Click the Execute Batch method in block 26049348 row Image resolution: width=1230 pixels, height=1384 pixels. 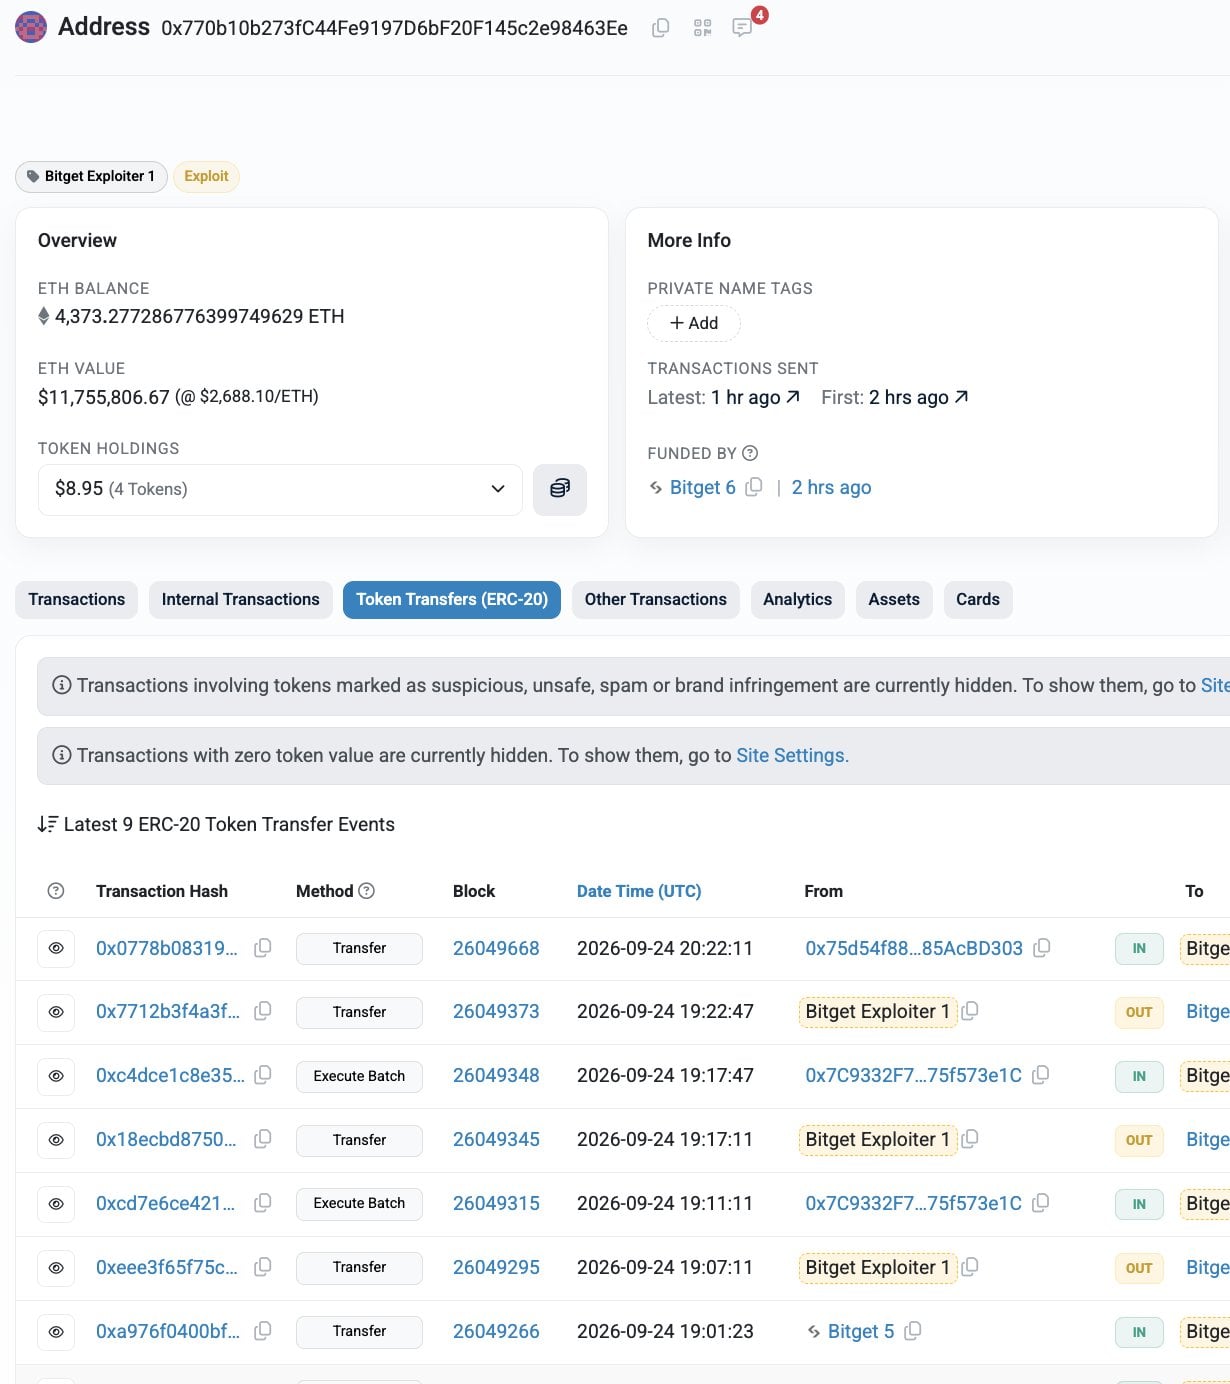[x=359, y=1076]
